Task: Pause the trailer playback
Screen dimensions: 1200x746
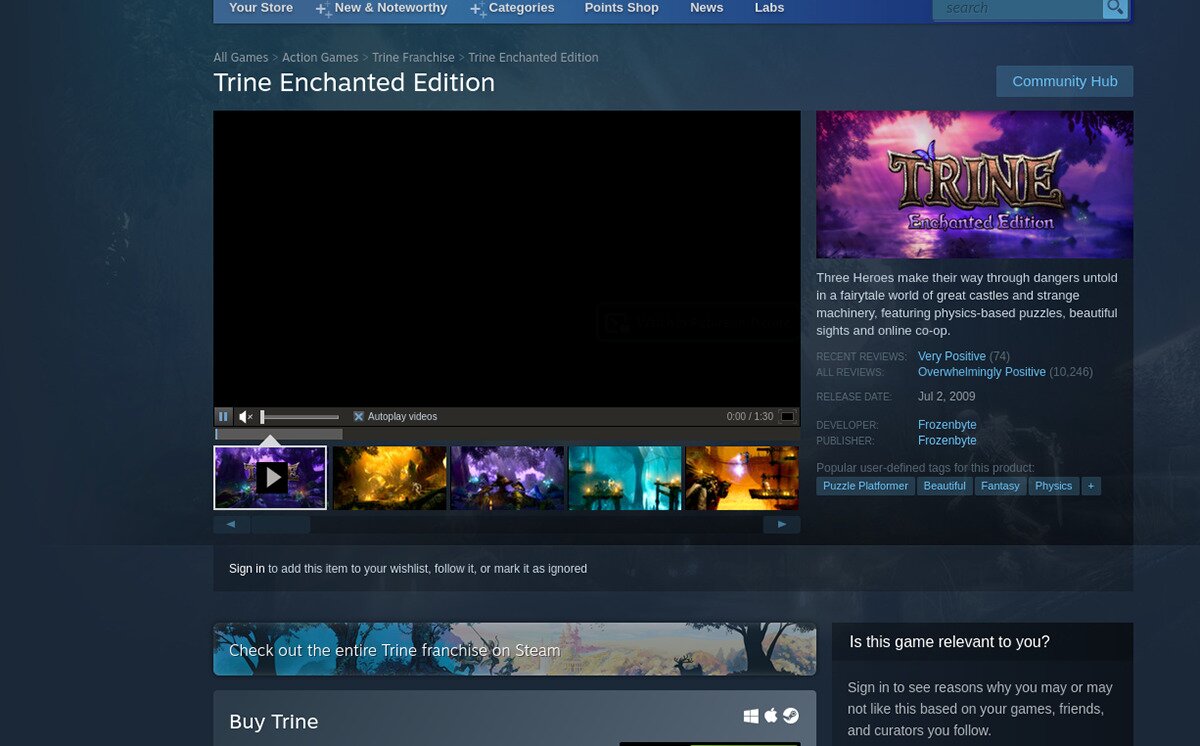Action: (x=223, y=416)
